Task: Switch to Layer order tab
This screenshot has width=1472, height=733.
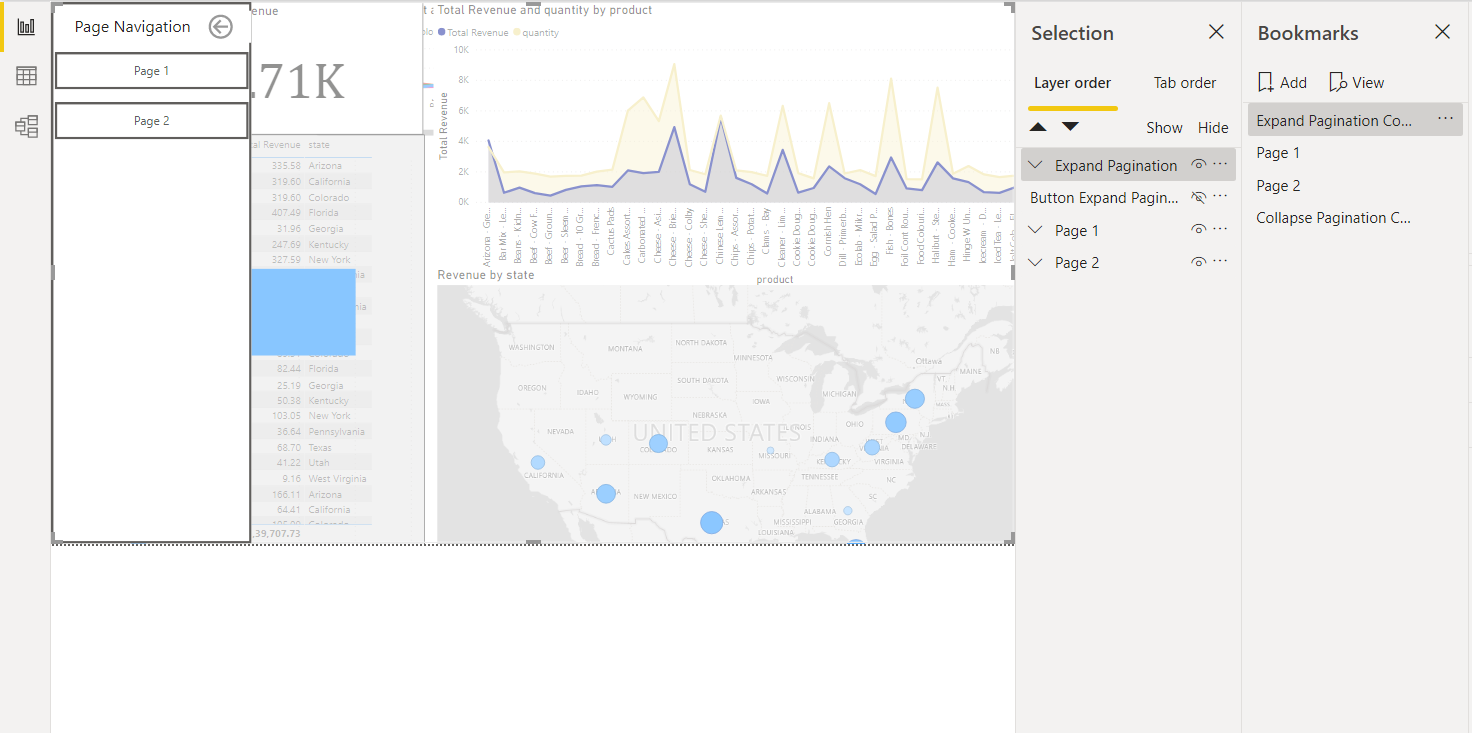Action: click(1072, 83)
